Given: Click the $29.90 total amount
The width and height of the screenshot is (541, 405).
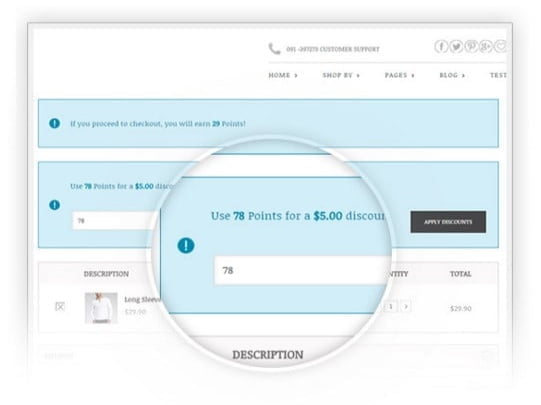Looking at the screenshot, I should pyautogui.click(x=461, y=308).
